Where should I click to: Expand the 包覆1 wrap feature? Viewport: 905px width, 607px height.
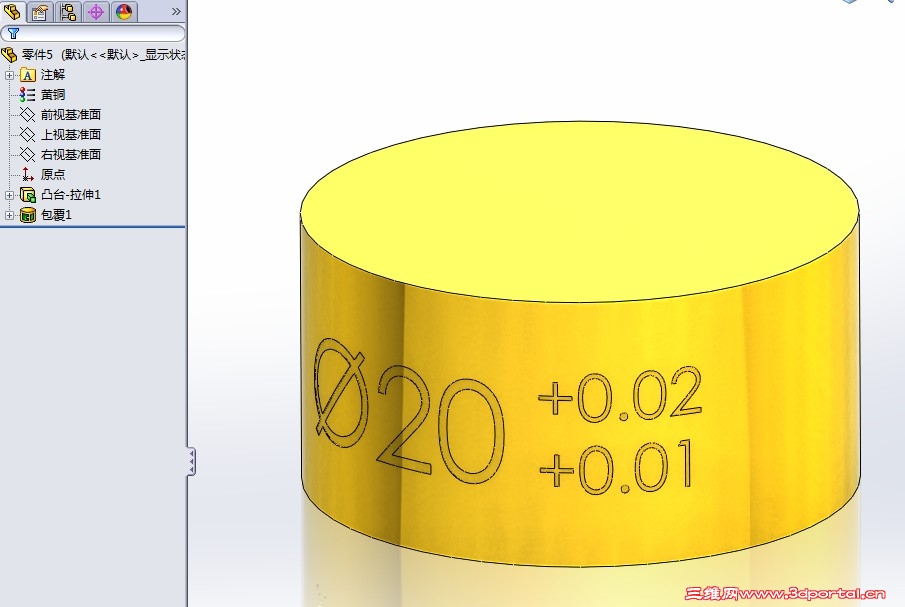tap(9, 215)
